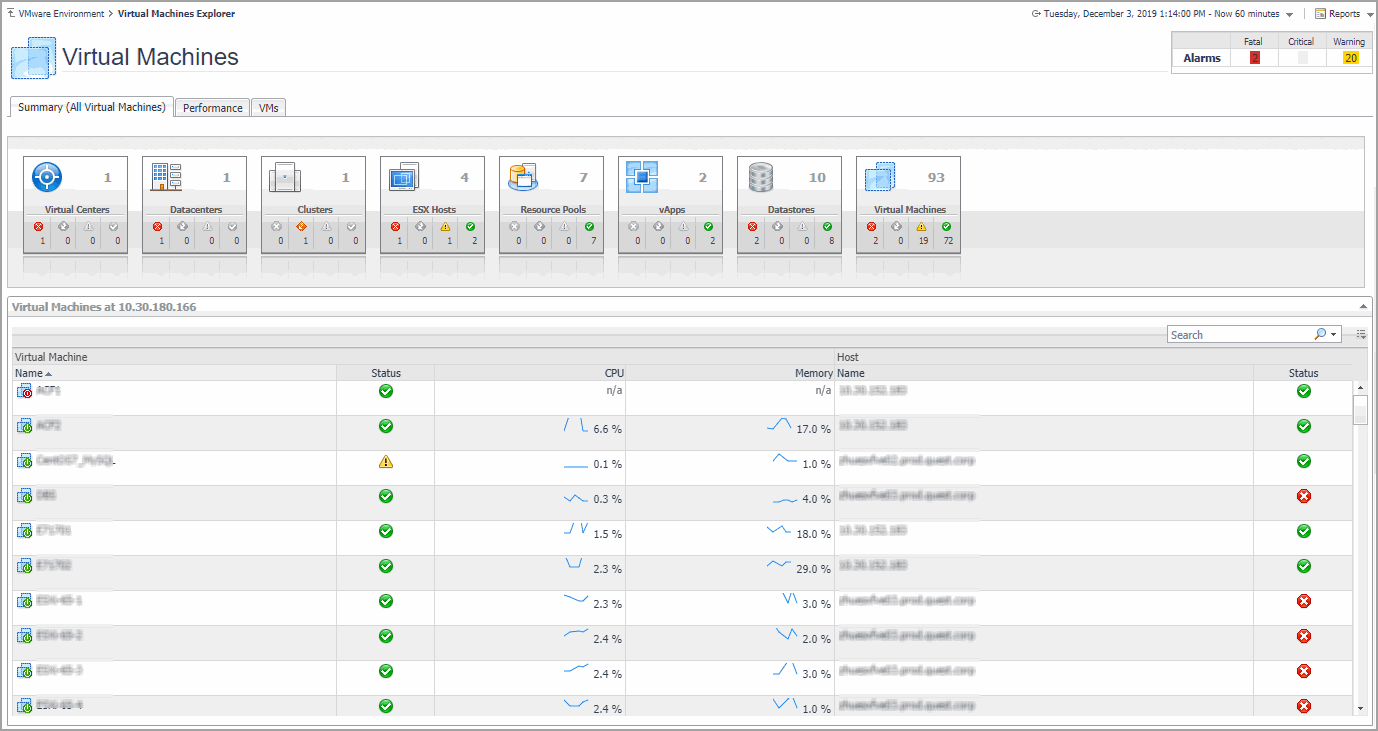The image size is (1378, 731).
Task: Click the Virtual Machines tile icon
Action: pos(880,177)
